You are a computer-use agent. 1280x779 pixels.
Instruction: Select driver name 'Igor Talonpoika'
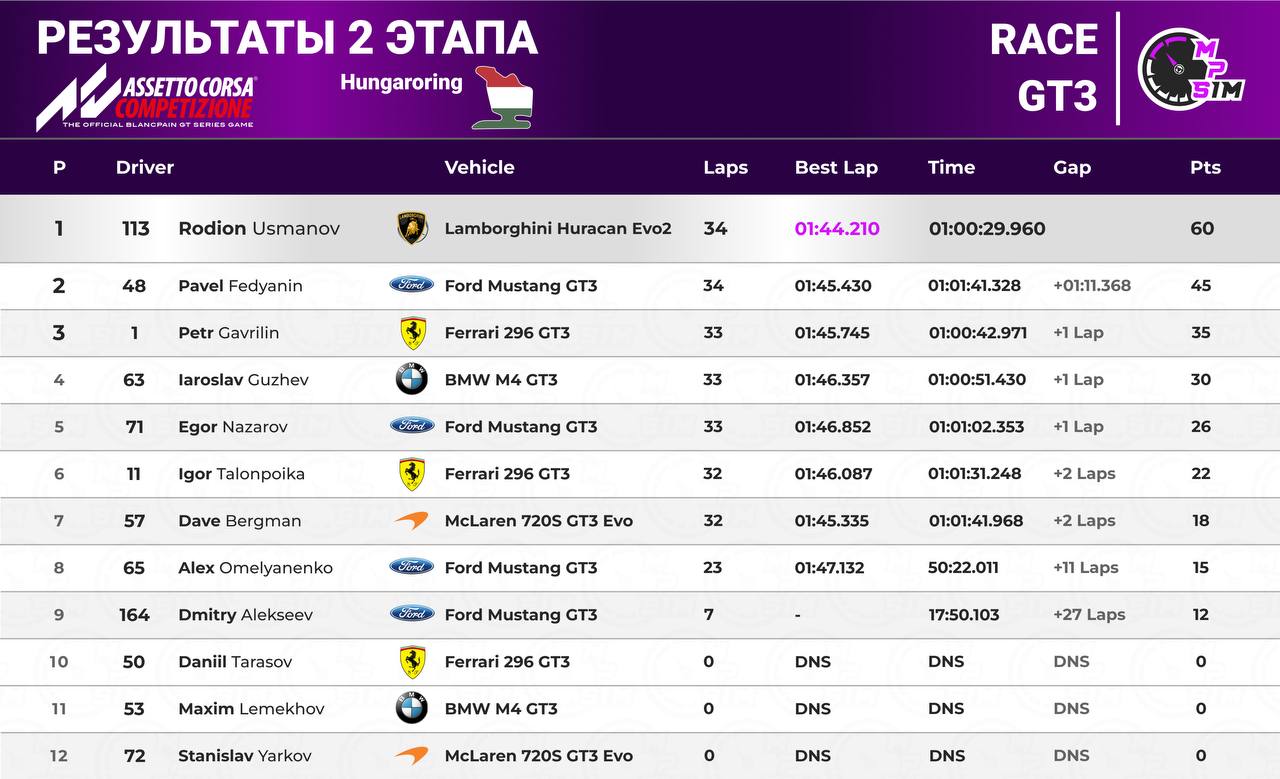tap(241, 474)
